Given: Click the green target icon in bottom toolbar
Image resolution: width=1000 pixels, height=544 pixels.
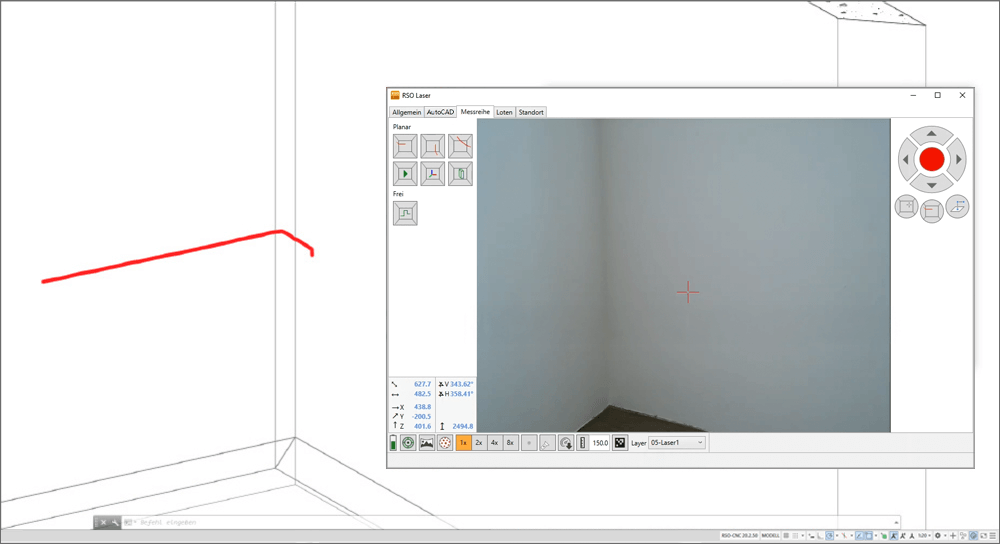Looking at the screenshot, I should click(x=408, y=443).
